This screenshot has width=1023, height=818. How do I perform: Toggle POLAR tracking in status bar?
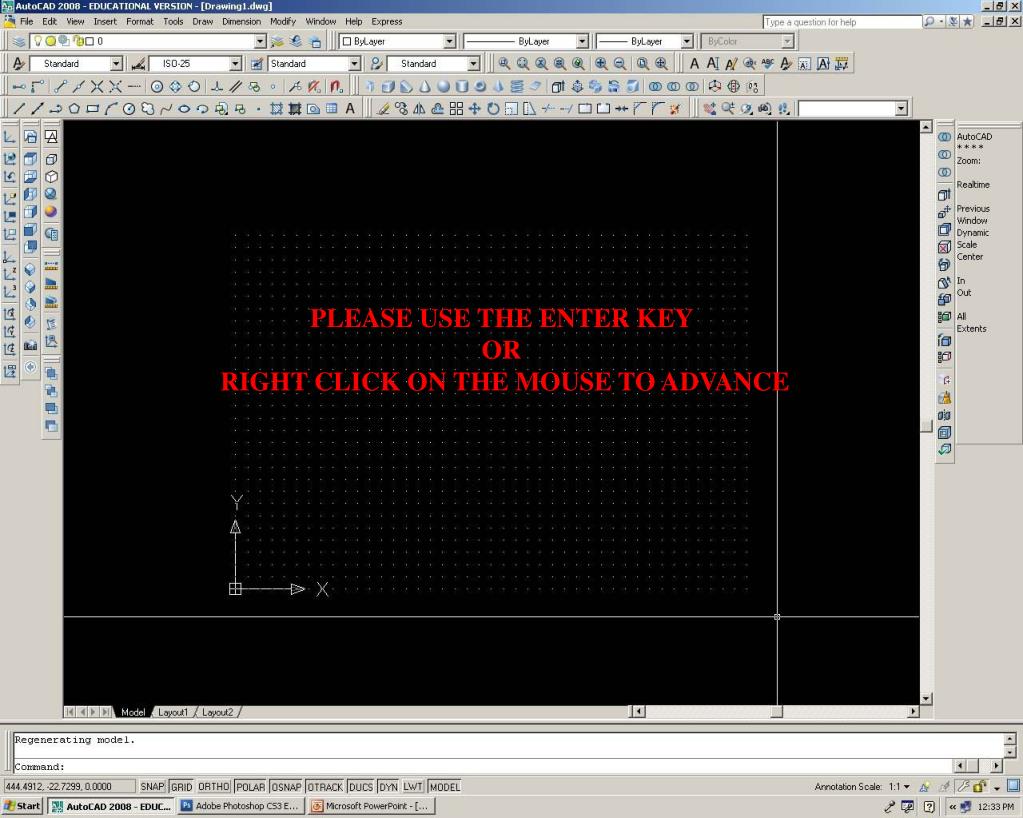tap(250, 787)
